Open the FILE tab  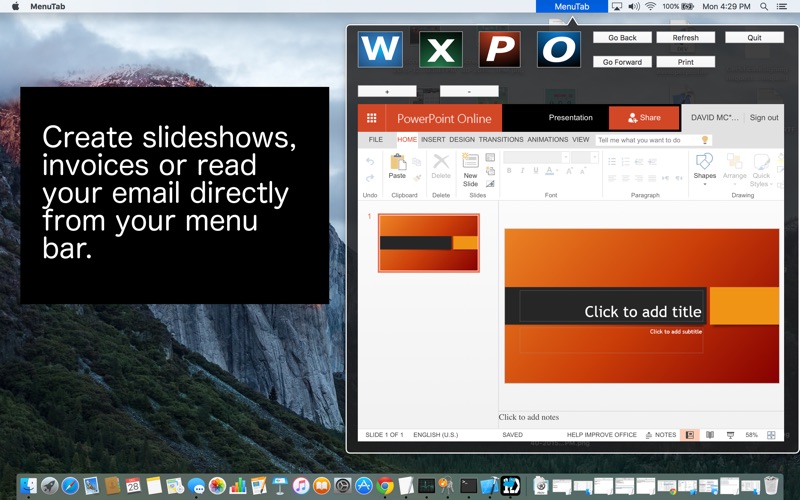(376, 139)
